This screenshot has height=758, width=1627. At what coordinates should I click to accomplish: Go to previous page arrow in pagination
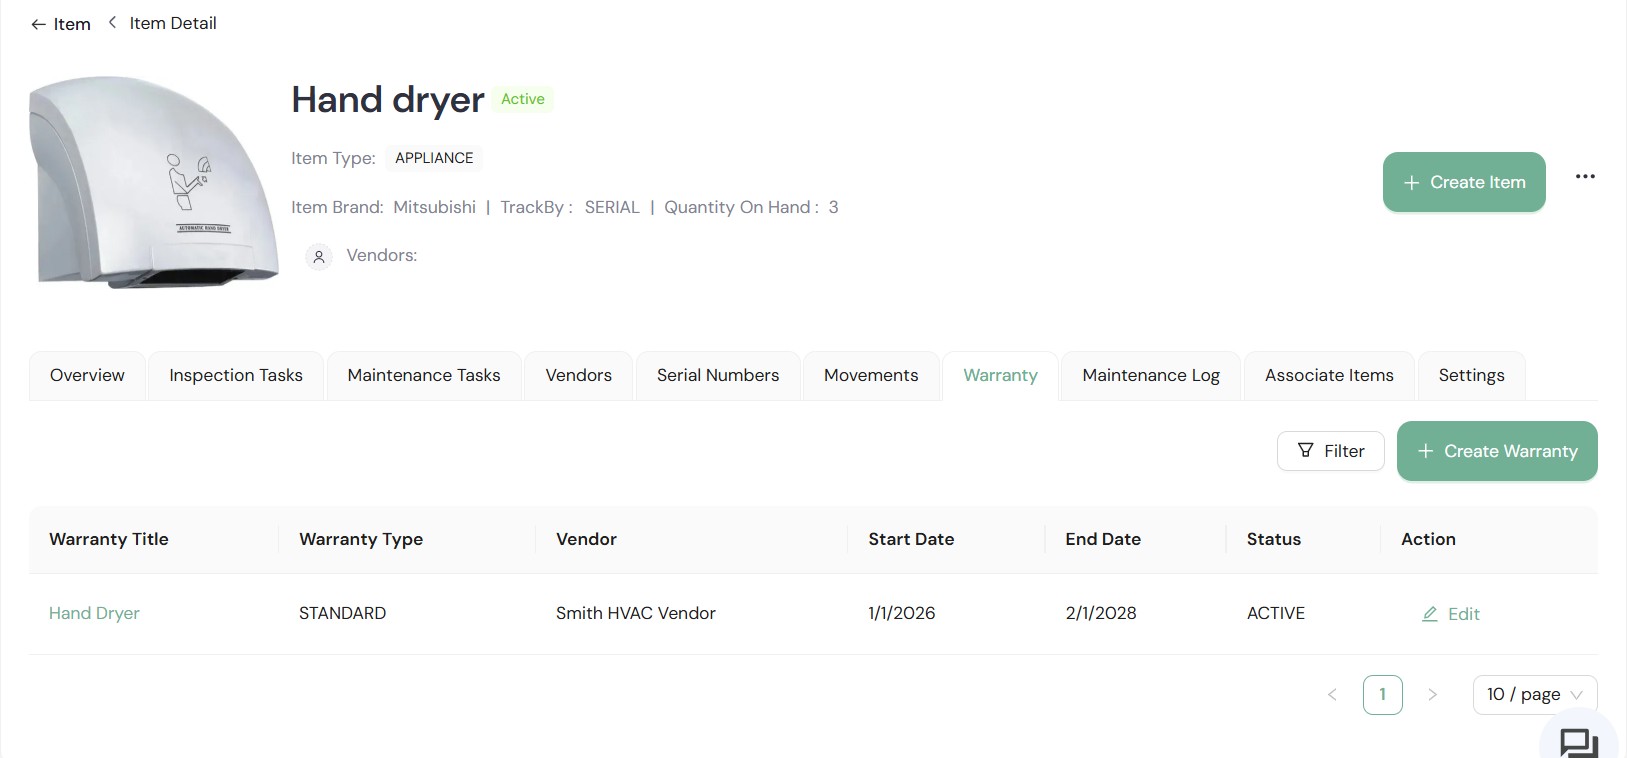pyautogui.click(x=1332, y=694)
